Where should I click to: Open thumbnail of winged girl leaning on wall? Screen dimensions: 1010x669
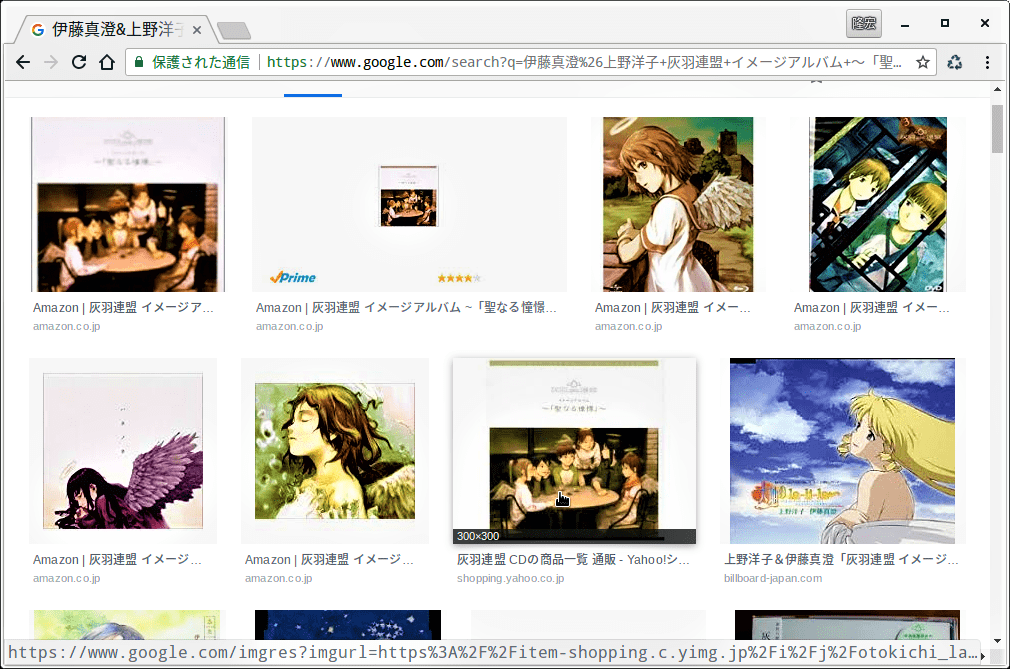(x=678, y=205)
